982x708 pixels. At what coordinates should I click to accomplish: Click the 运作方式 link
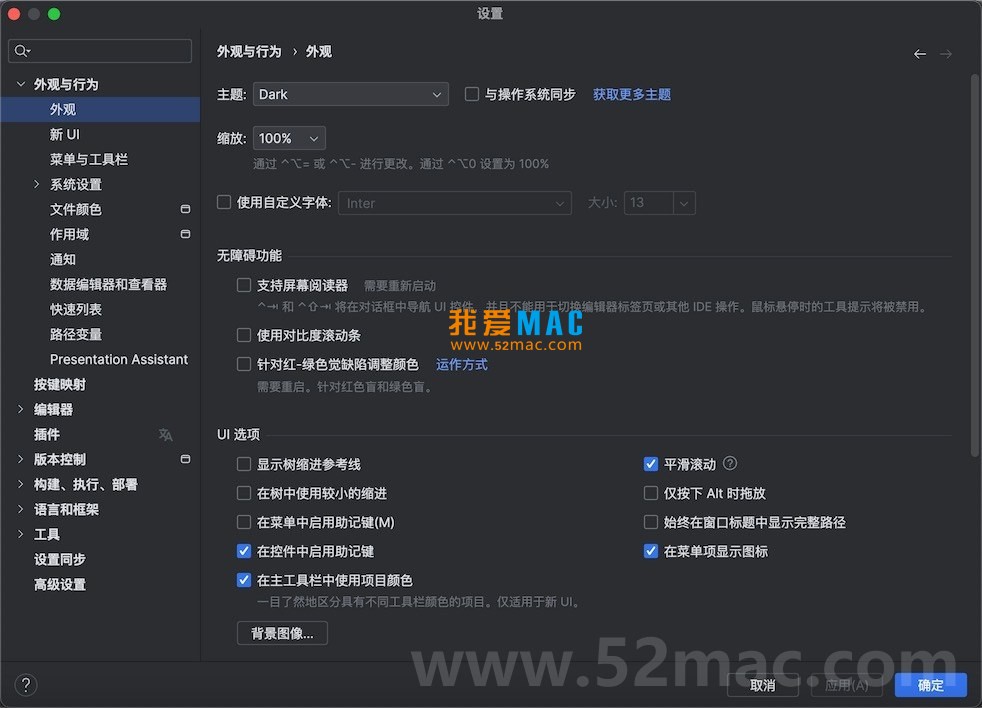click(462, 364)
